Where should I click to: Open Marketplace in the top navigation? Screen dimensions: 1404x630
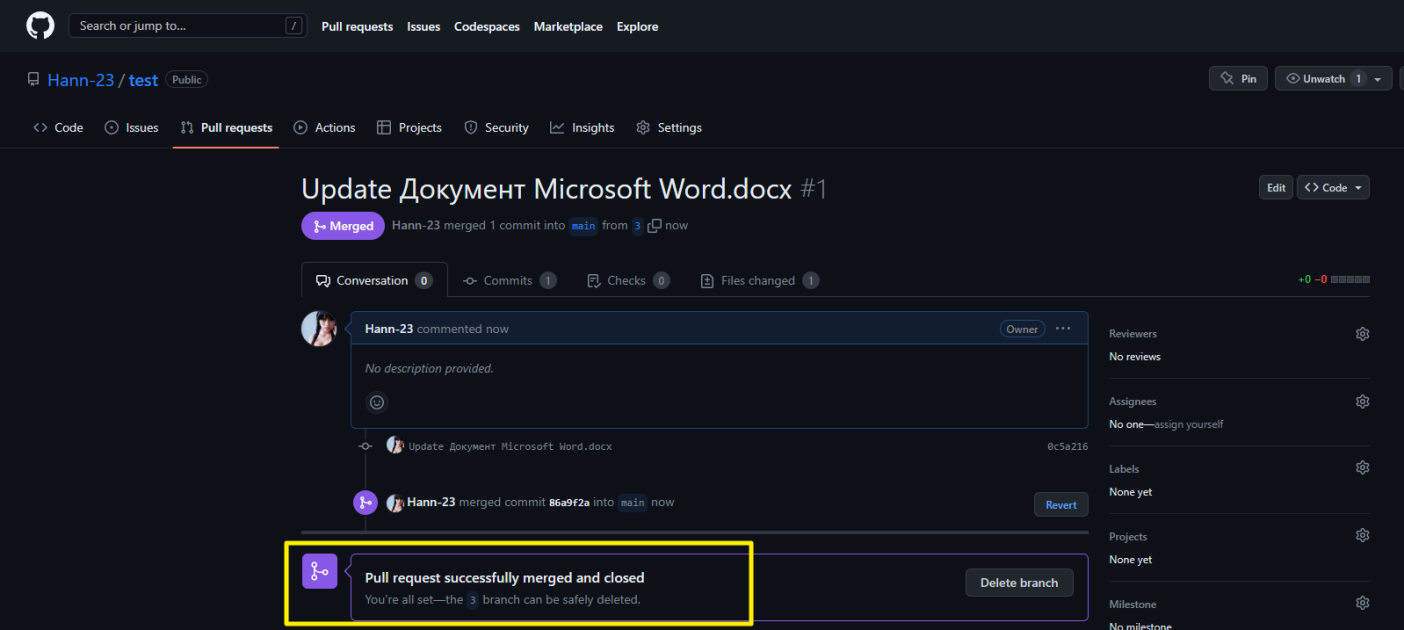click(x=568, y=27)
